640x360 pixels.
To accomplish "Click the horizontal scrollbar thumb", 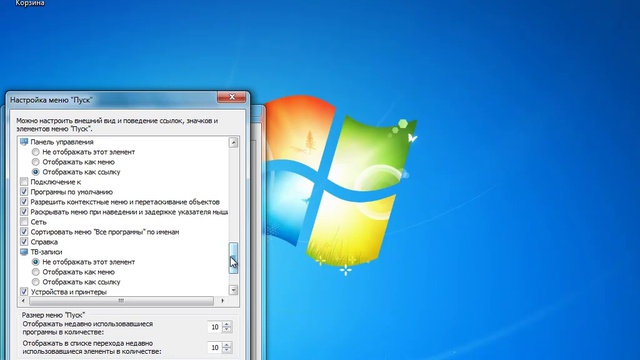I will (121, 301).
